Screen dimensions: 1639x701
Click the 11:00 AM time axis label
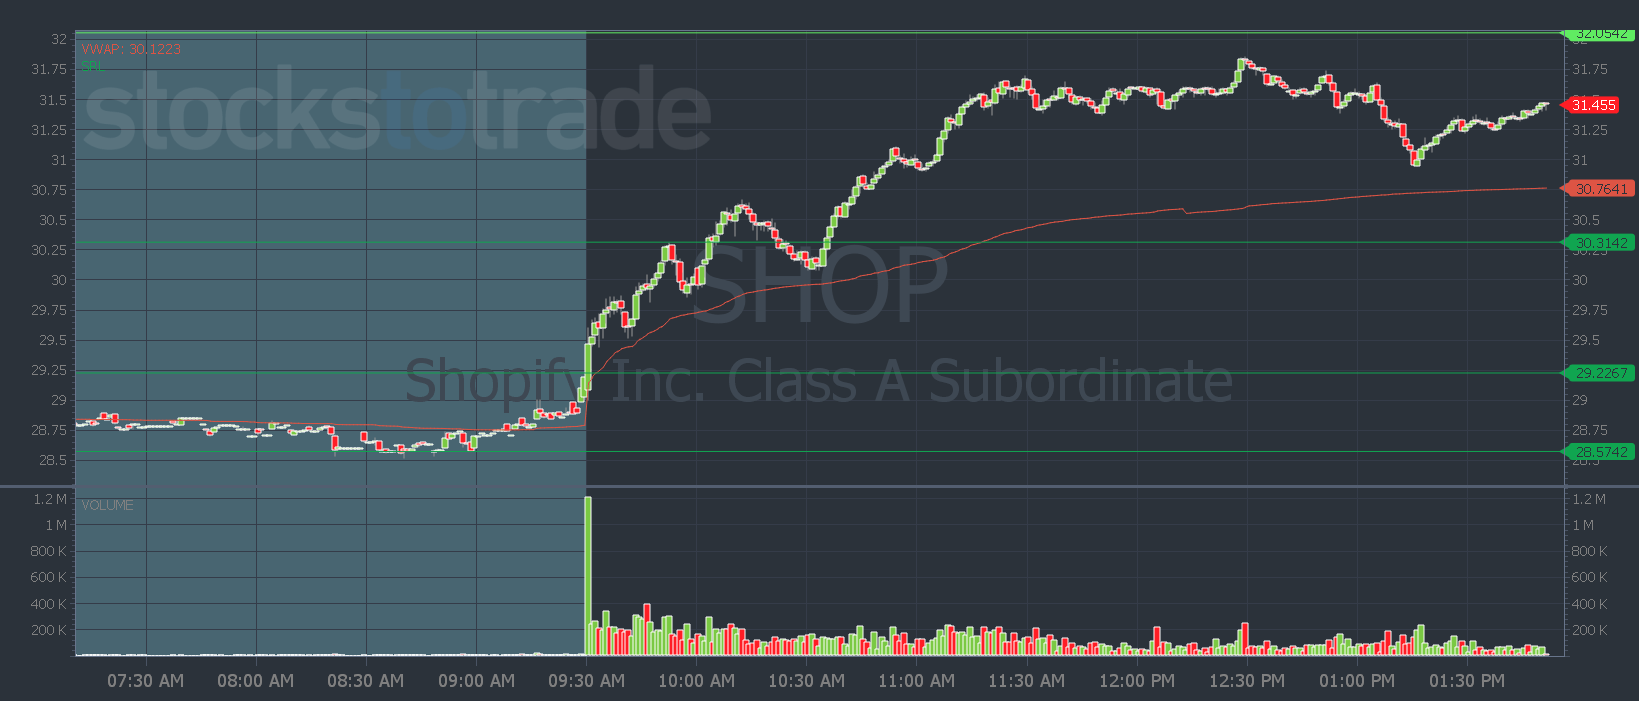coord(916,681)
